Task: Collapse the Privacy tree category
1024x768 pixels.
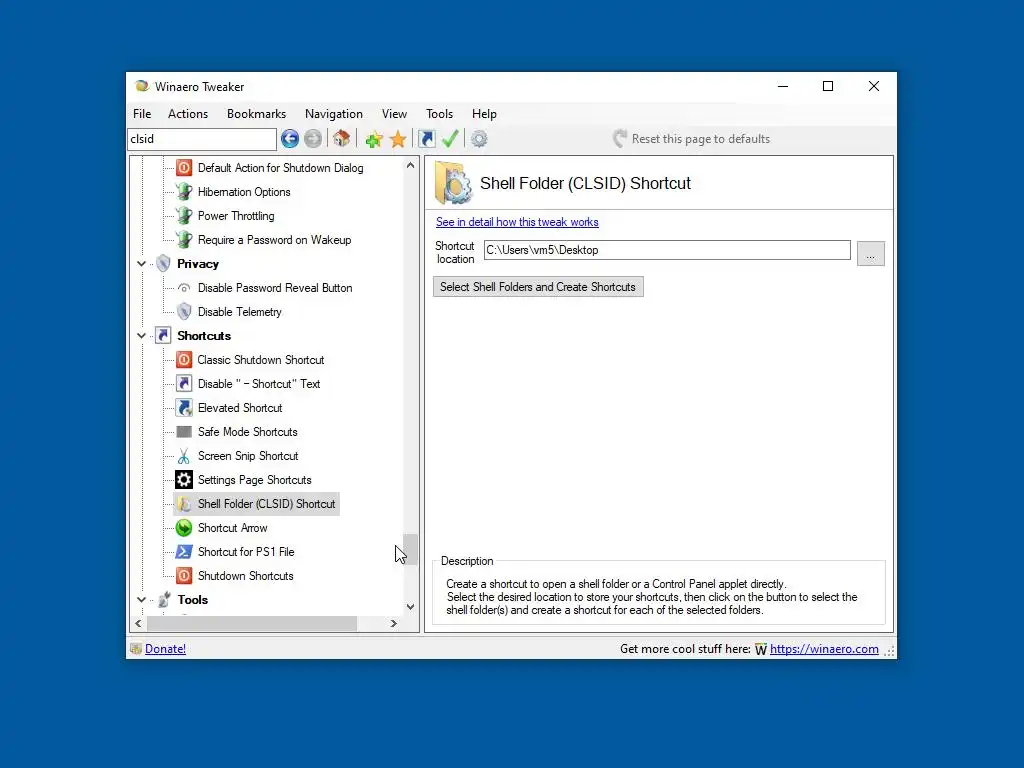Action: pos(141,264)
